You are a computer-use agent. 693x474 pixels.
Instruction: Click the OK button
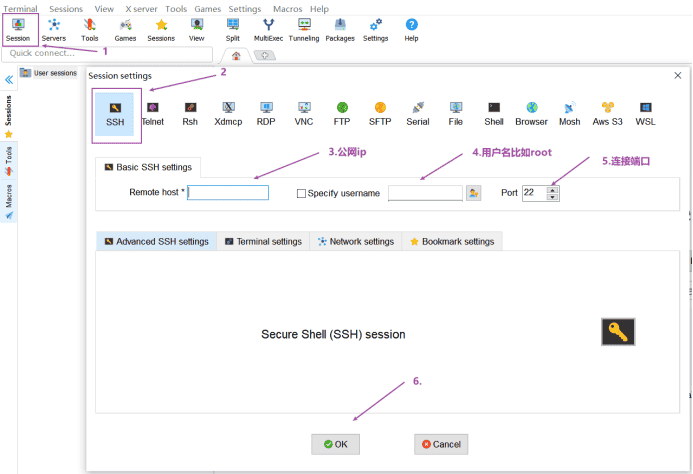335,444
